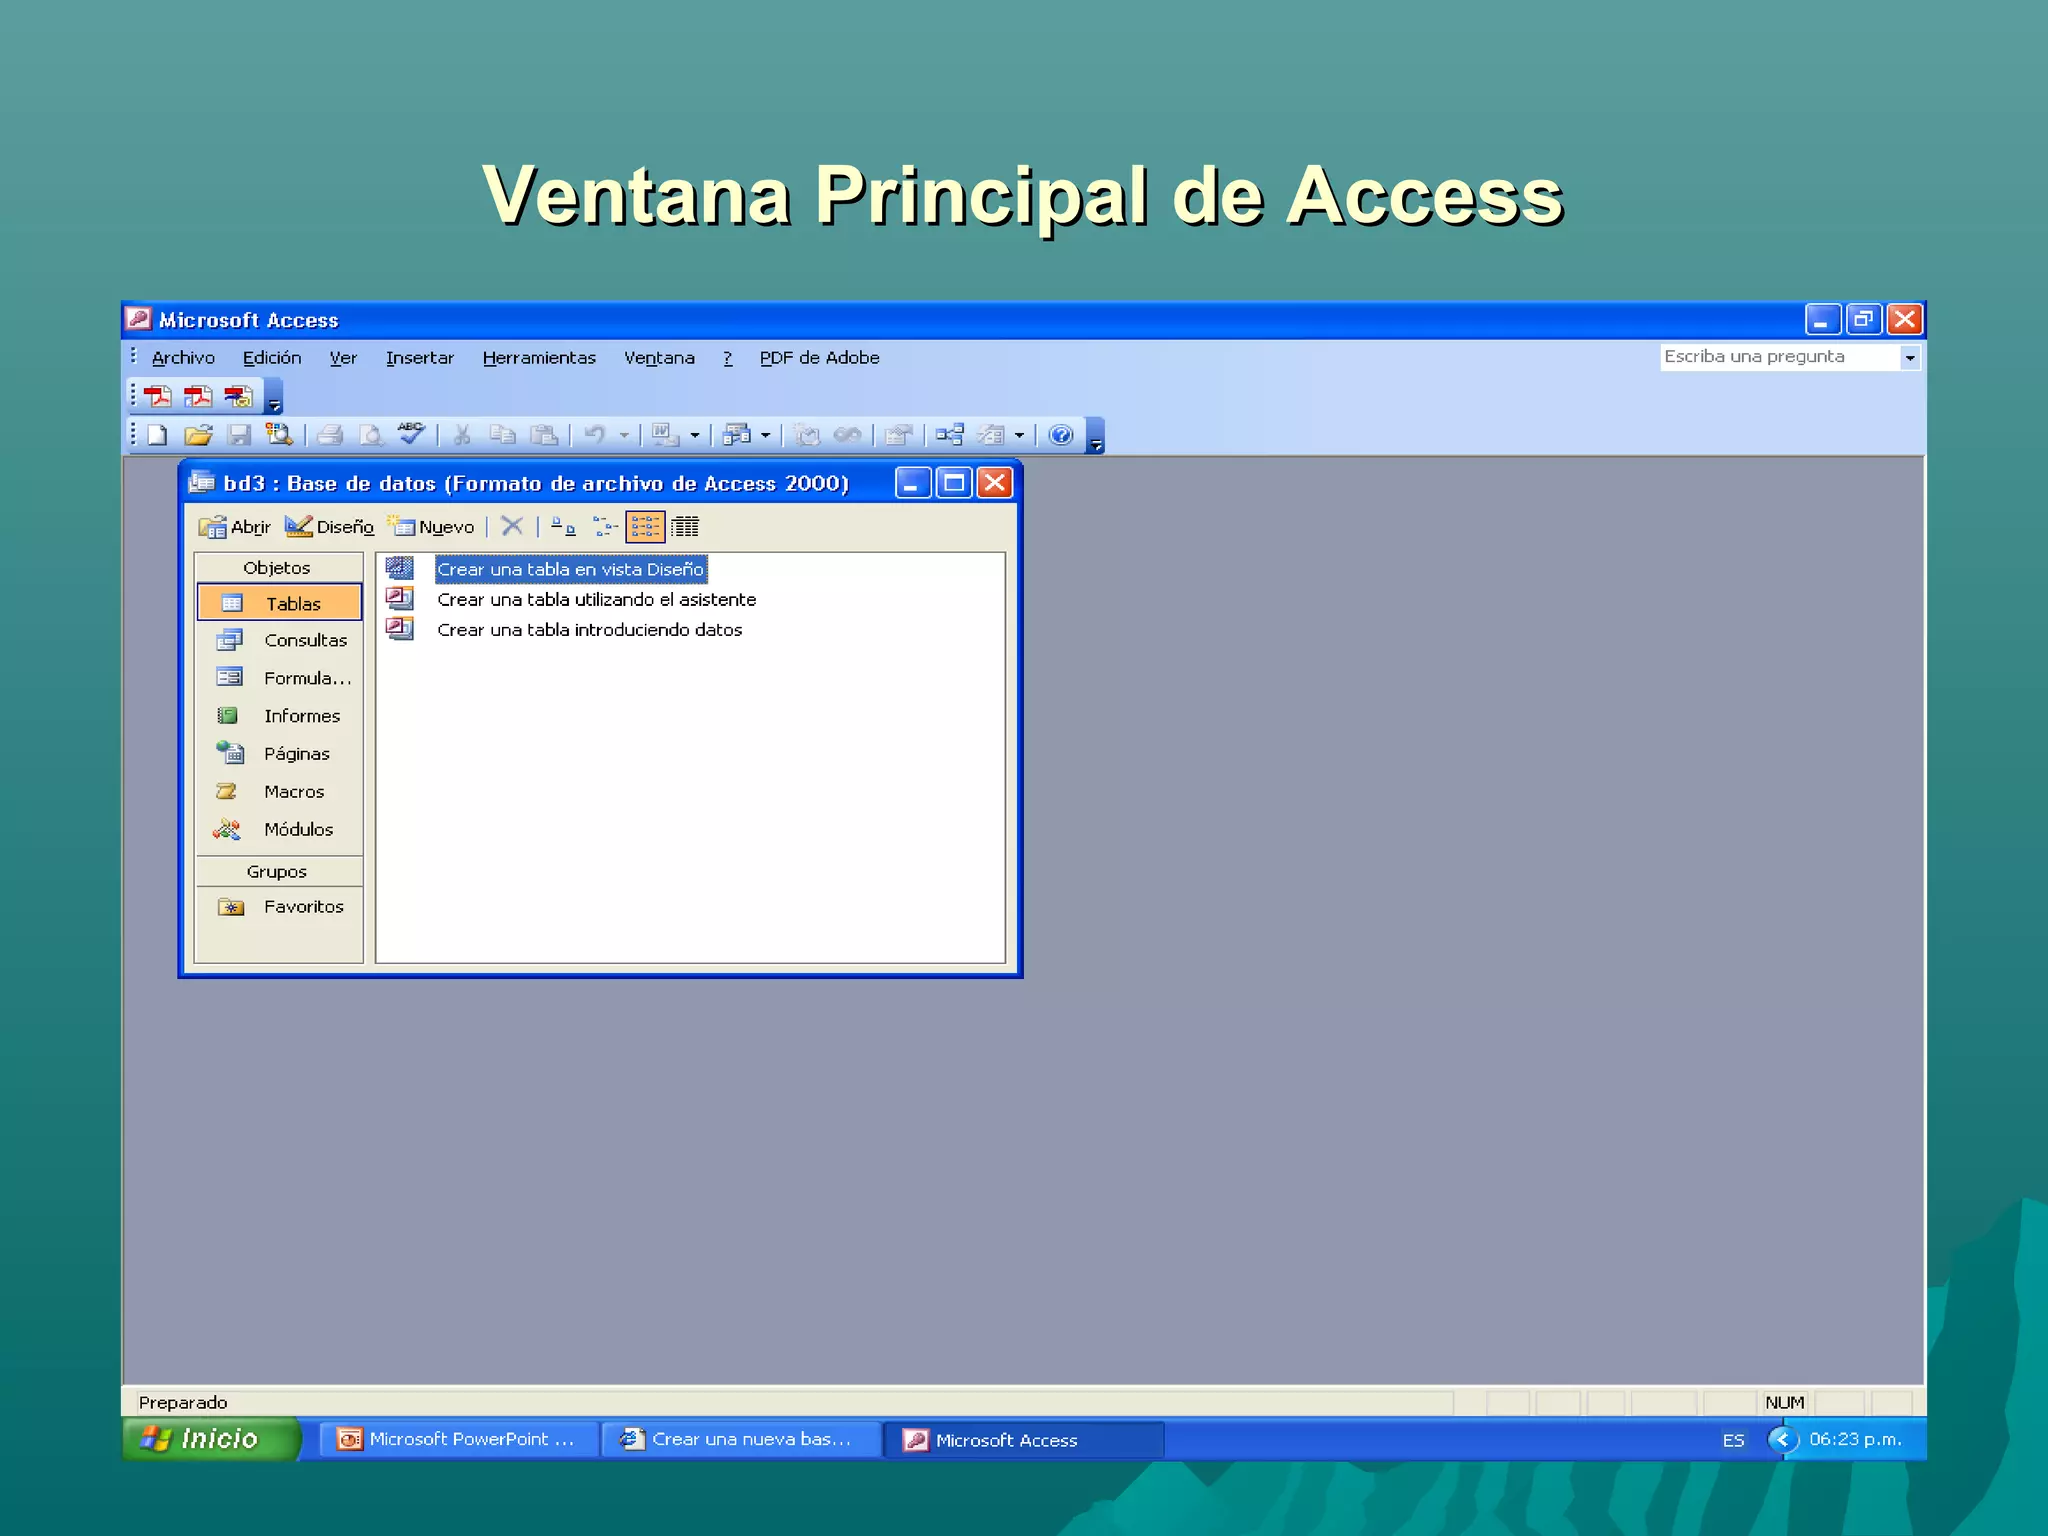The width and height of the screenshot is (2048, 1536).
Task: Select Informes in the Objetos list
Action: click(x=279, y=716)
